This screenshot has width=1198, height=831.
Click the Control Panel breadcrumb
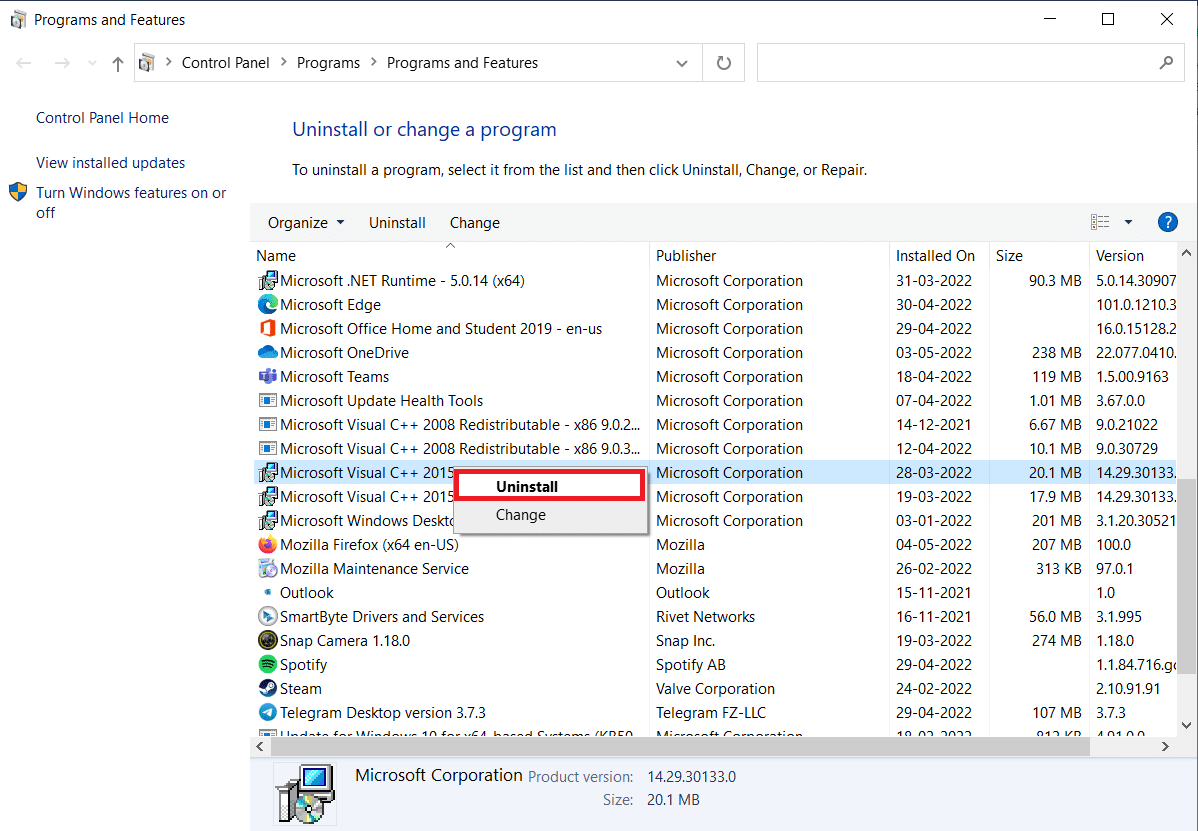point(225,63)
